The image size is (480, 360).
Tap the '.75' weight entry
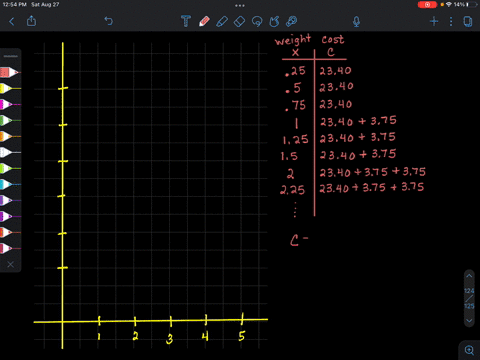295,105
